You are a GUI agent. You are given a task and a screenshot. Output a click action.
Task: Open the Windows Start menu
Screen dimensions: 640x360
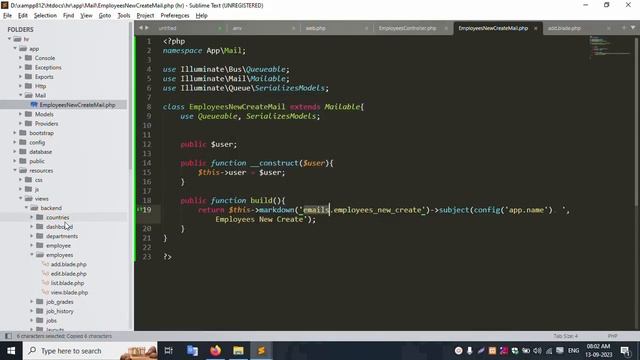tap(11, 351)
